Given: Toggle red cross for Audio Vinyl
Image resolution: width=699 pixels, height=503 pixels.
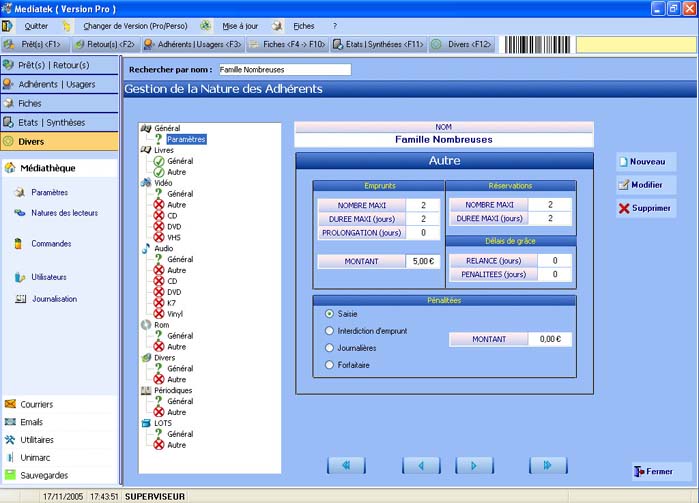Looking at the screenshot, I should (159, 314).
